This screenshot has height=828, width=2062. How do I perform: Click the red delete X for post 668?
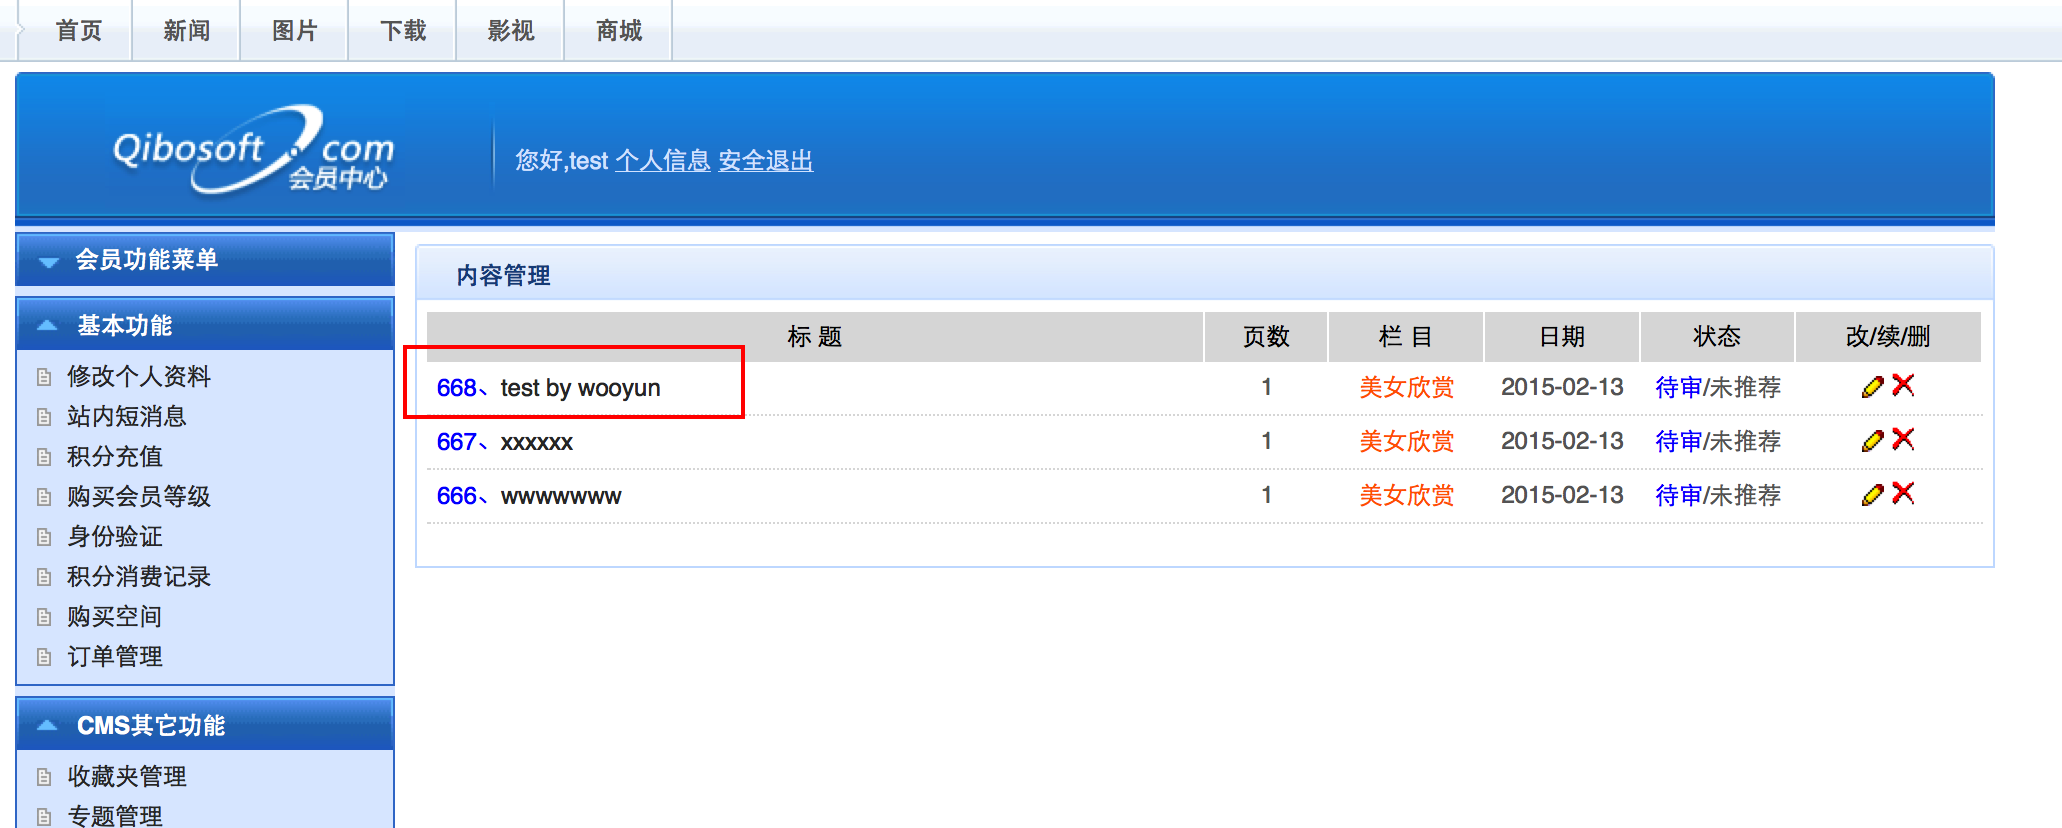coord(1903,385)
